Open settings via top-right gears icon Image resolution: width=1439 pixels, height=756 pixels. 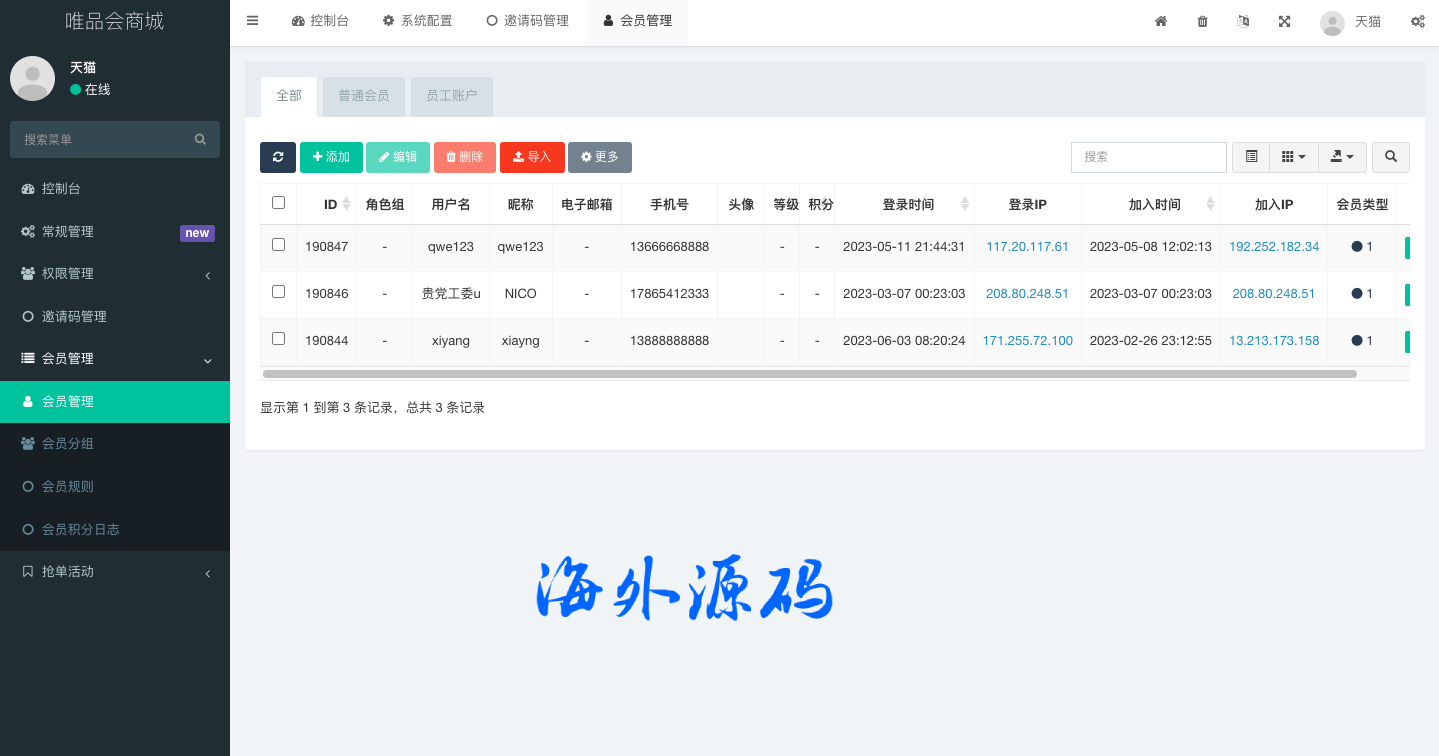(x=1417, y=21)
